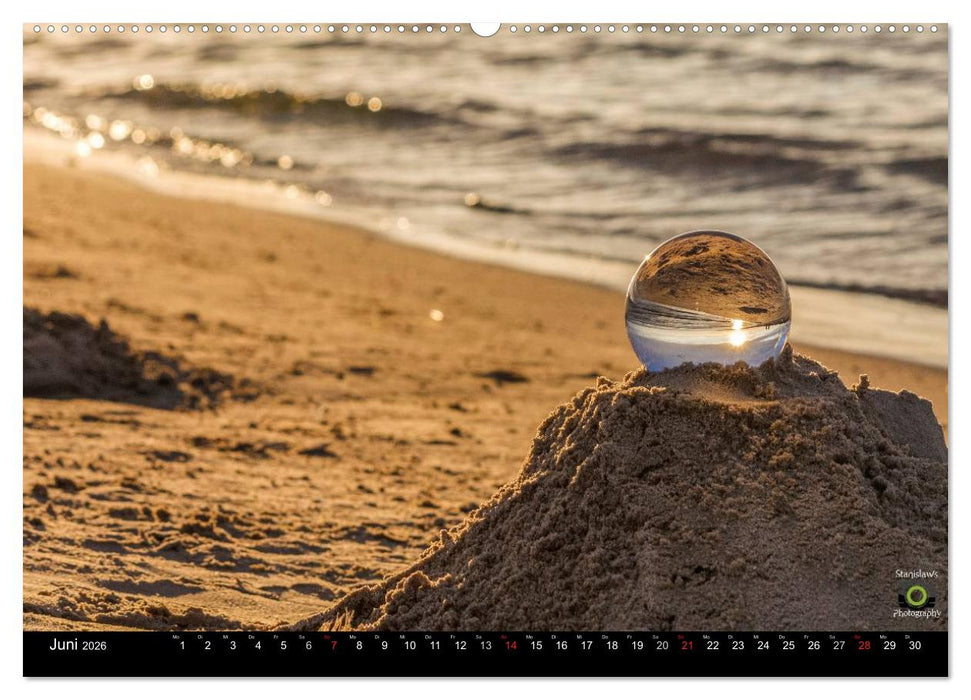Click the glass ball on the sand
This screenshot has height=700, width=971.
(708, 300)
